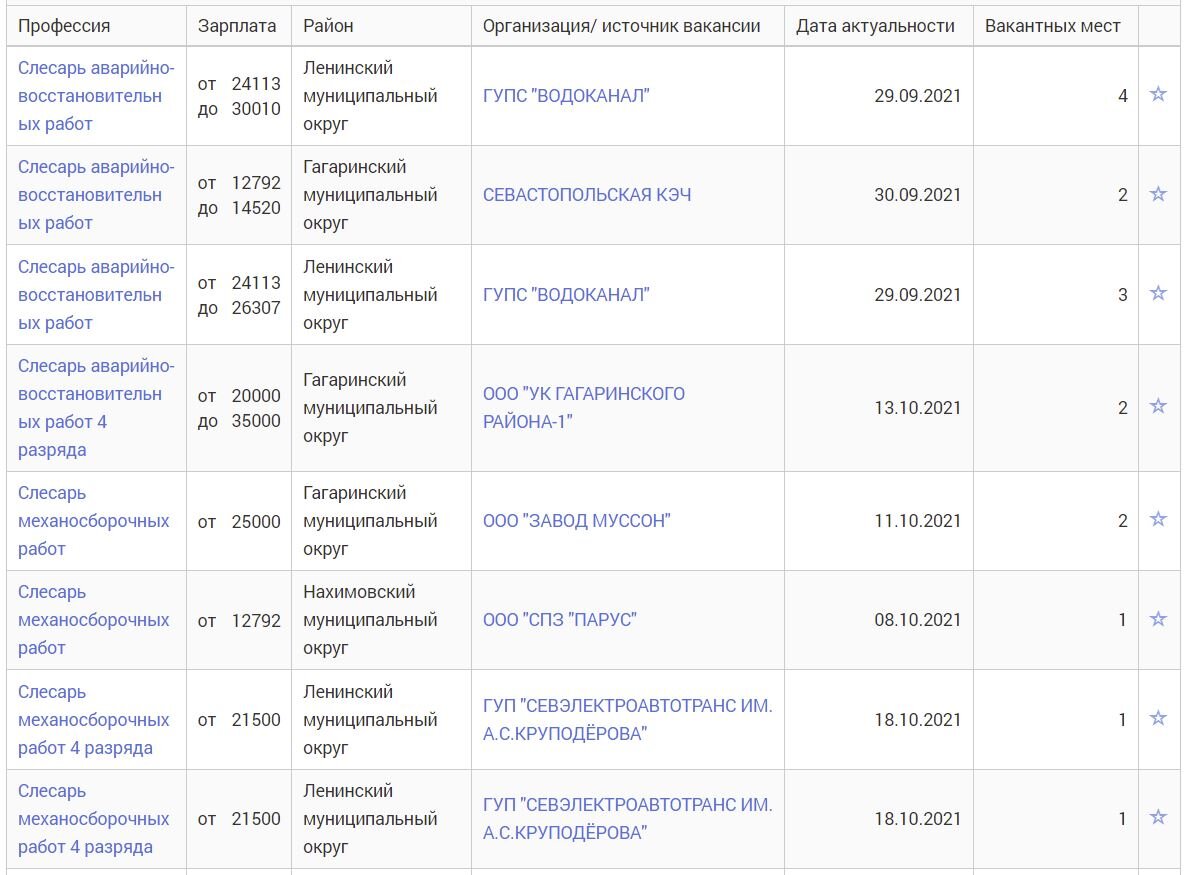
Task: Star the first СЕВЭЛЕКТРОАВТОТРАНС vacancy
Action: (x=1158, y=718)
